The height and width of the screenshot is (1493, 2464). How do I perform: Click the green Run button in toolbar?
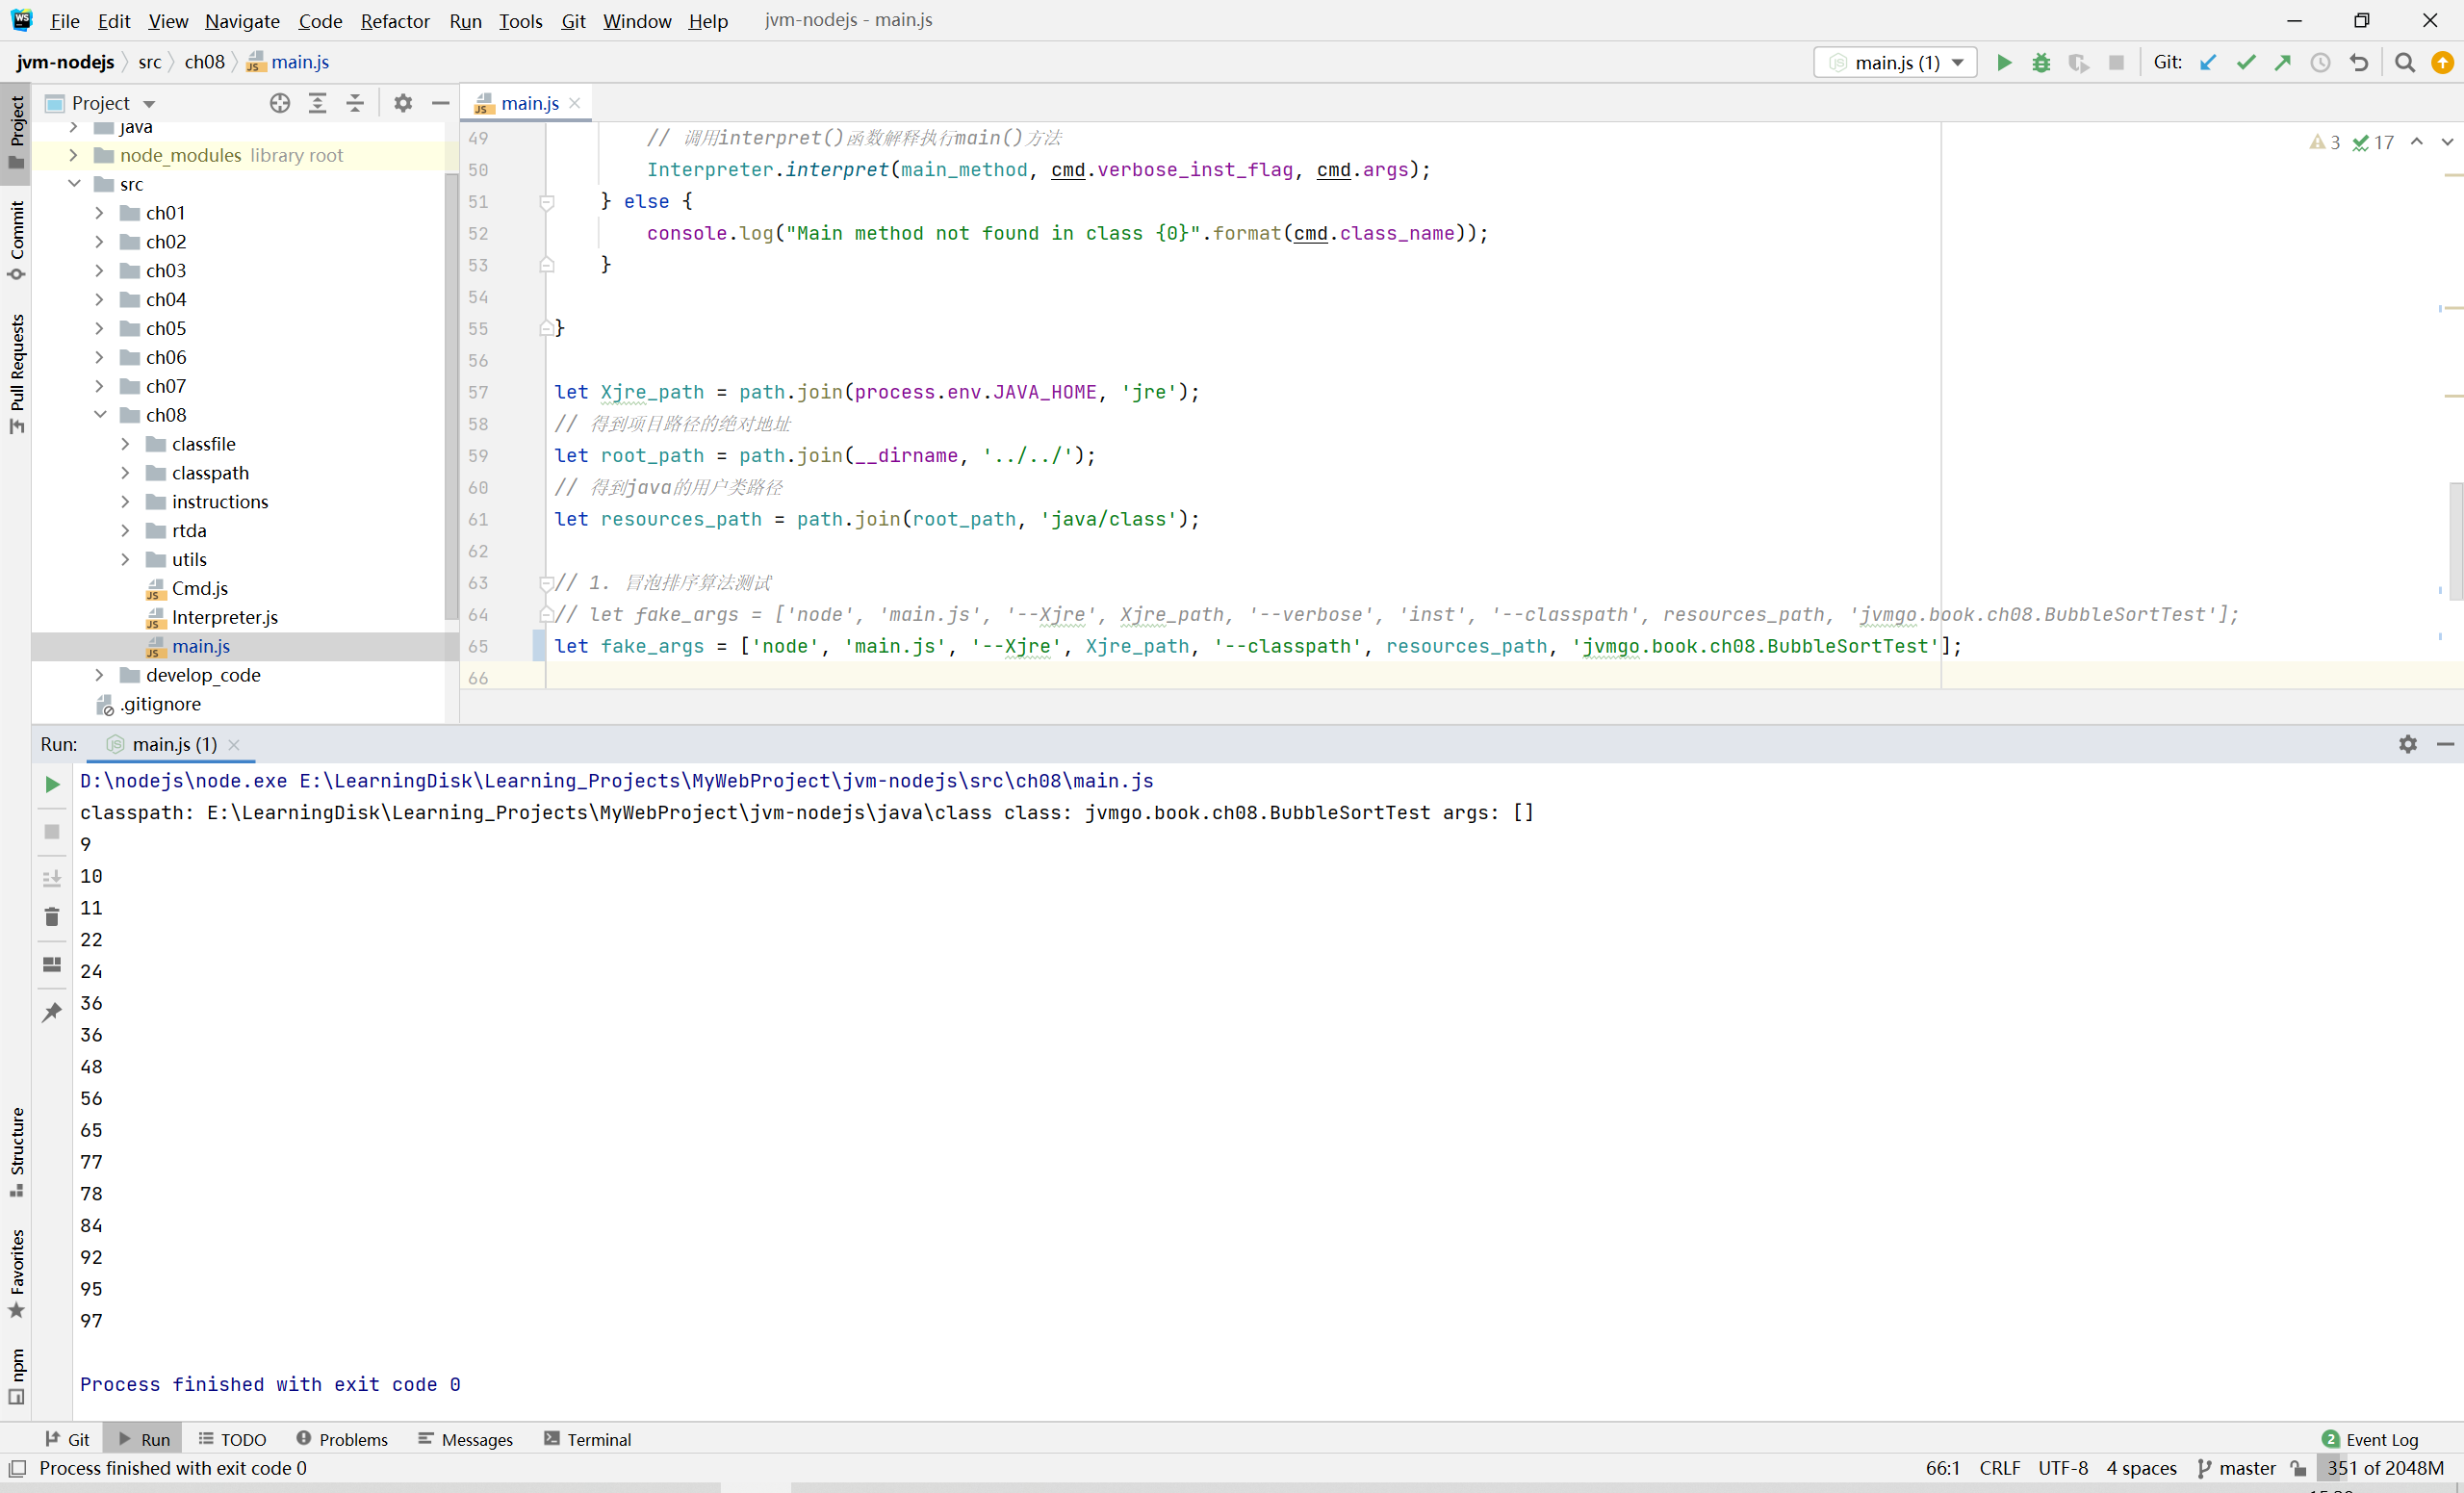[2003, 62]
